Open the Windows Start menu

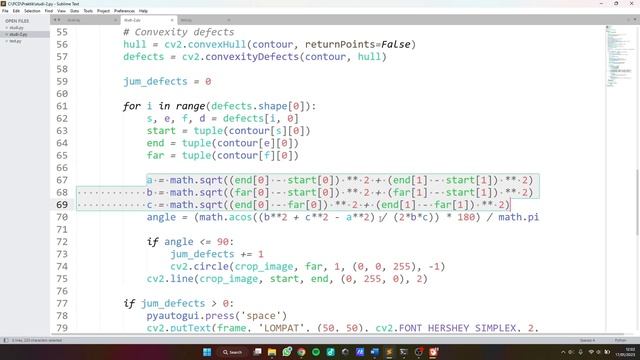pos(207,352)
